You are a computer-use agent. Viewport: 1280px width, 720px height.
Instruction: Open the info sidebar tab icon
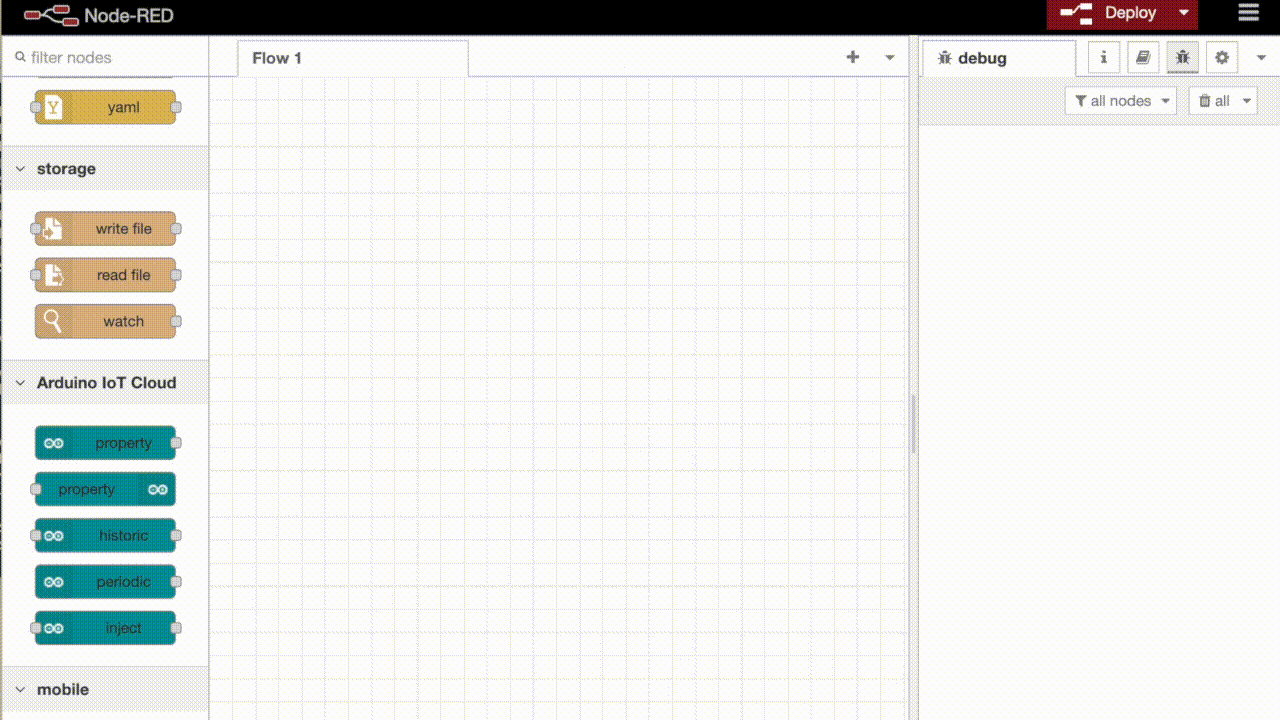pos(1104,58)
